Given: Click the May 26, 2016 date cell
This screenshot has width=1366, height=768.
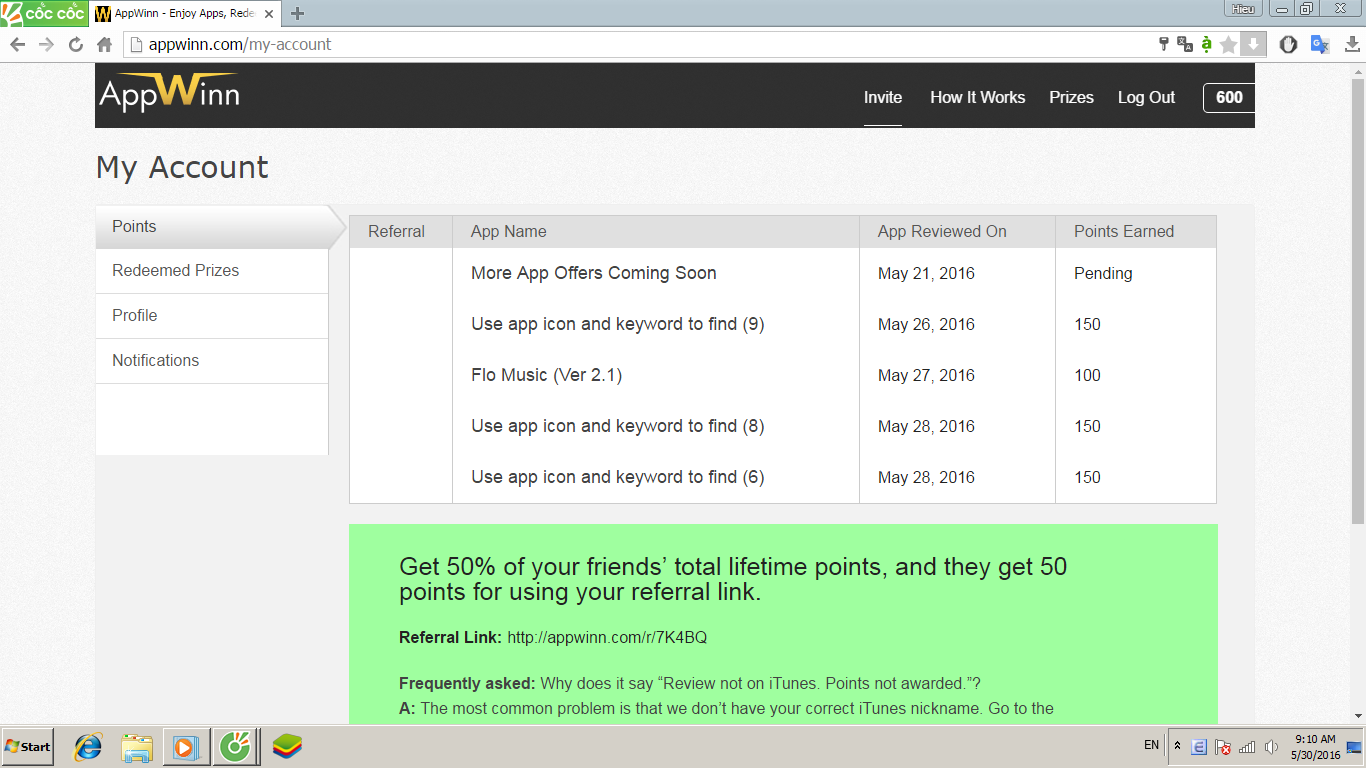Looking at the screenshot, I should (926, 325).
